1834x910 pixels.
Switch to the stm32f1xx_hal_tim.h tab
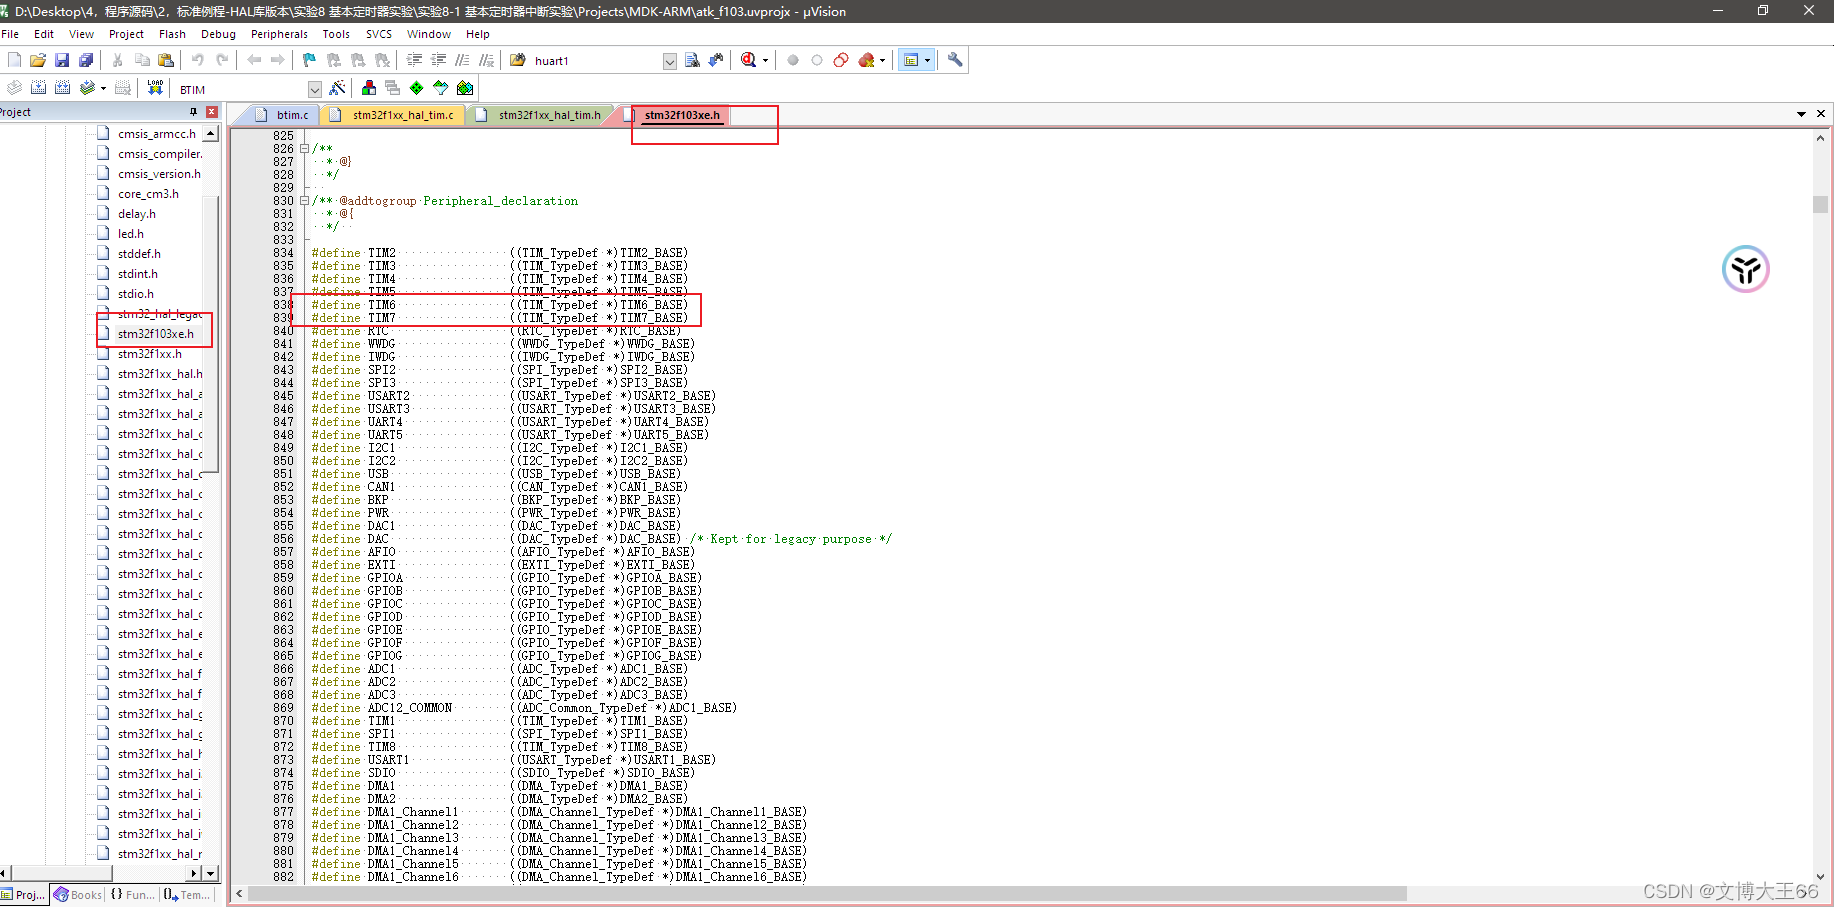[x=540, y=115]
